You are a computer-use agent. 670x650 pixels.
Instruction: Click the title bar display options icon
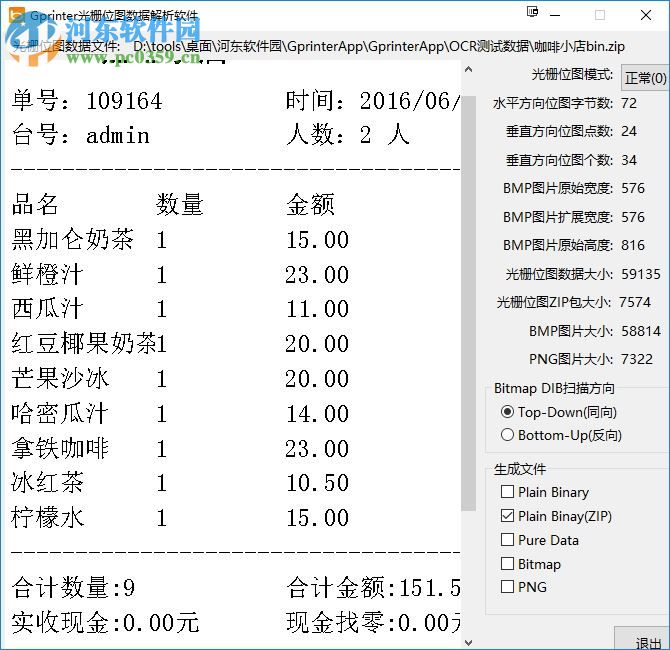click(532, 11)
